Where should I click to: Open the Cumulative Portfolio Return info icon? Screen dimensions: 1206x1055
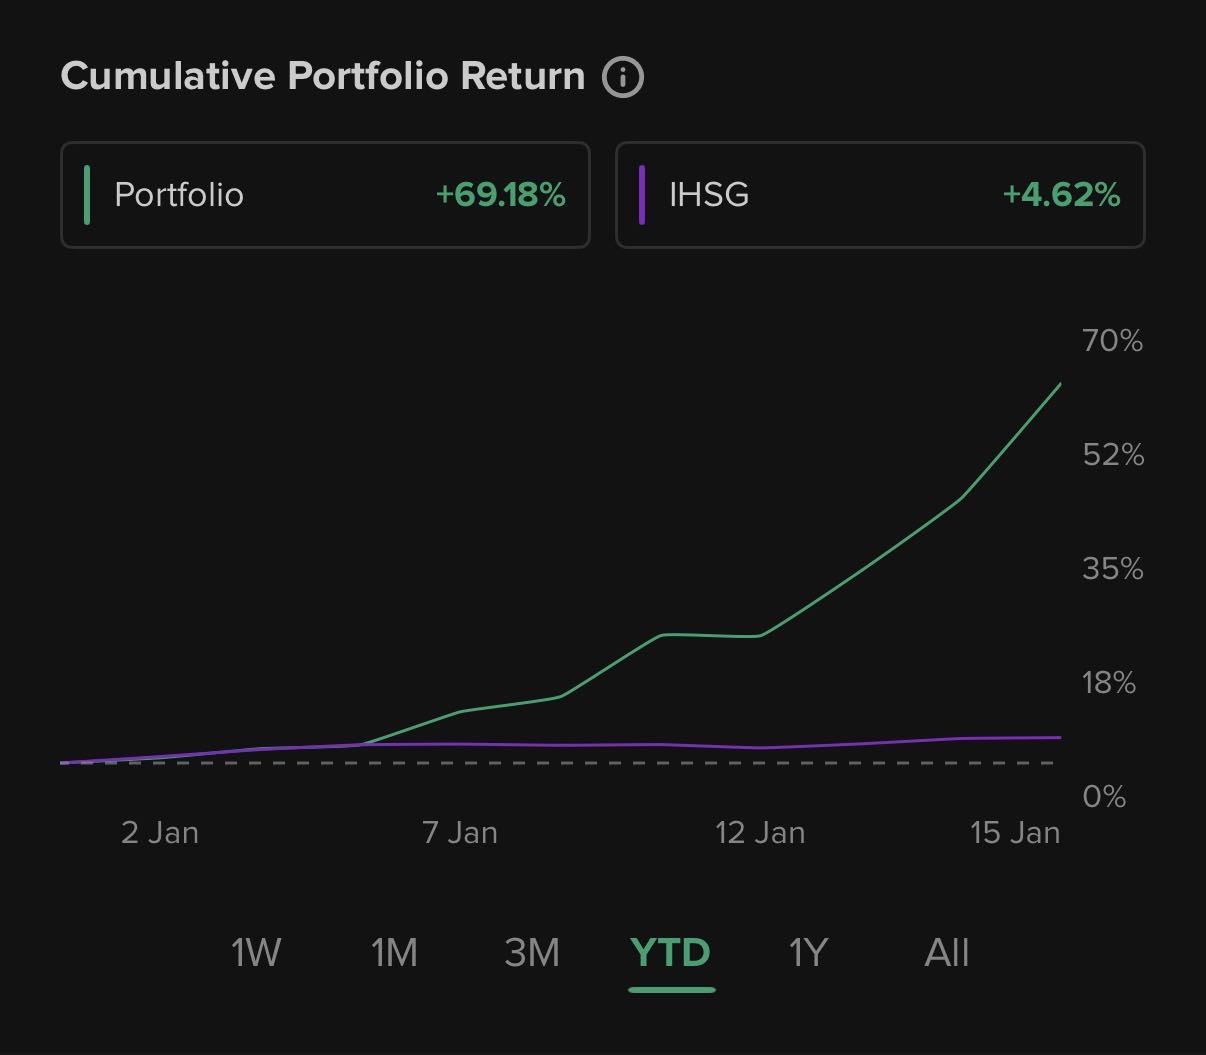pyautogui.click(x=622, y=77)
